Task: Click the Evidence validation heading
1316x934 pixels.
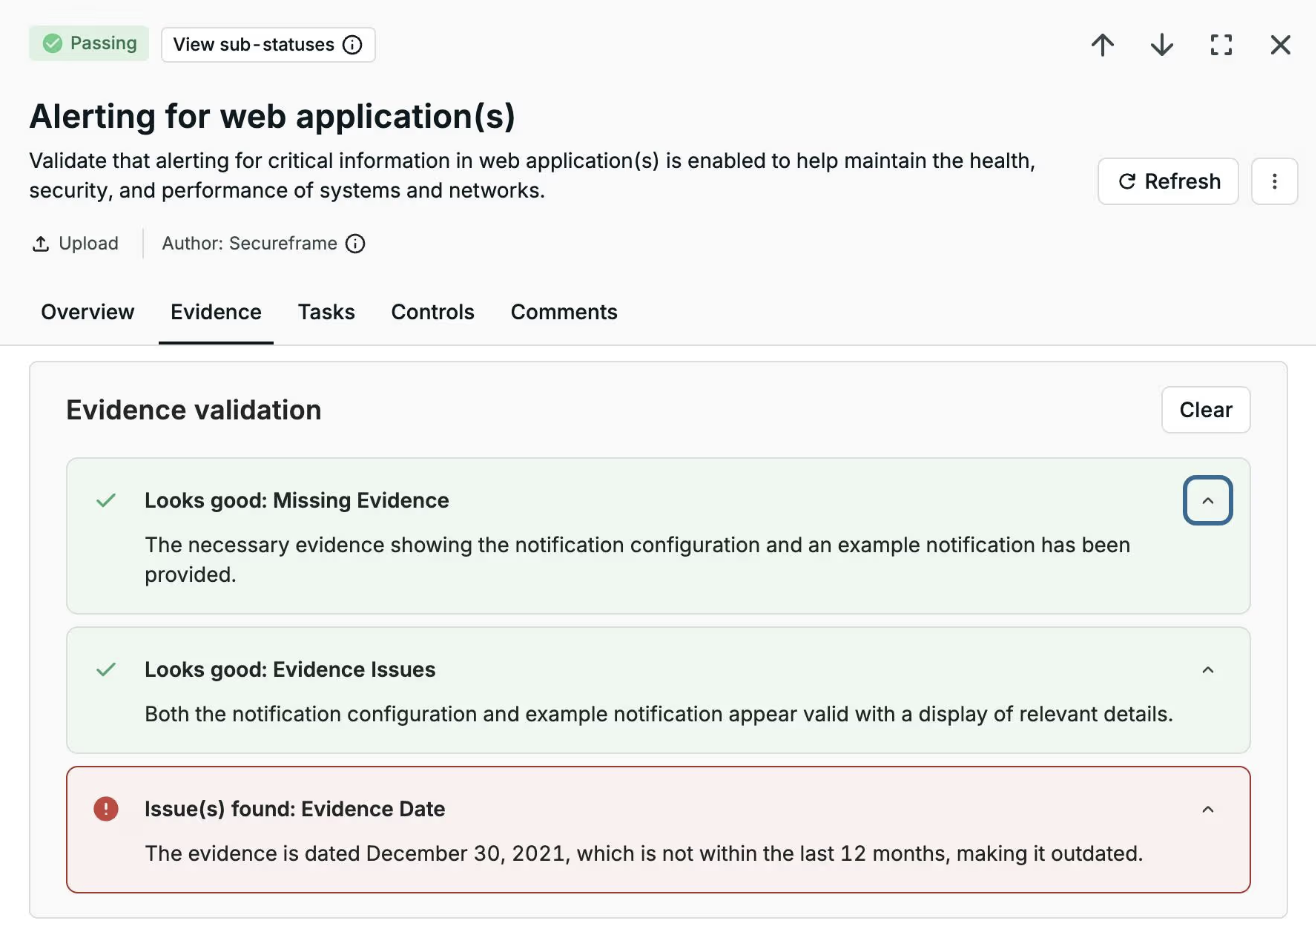Action: click(194, 410)
